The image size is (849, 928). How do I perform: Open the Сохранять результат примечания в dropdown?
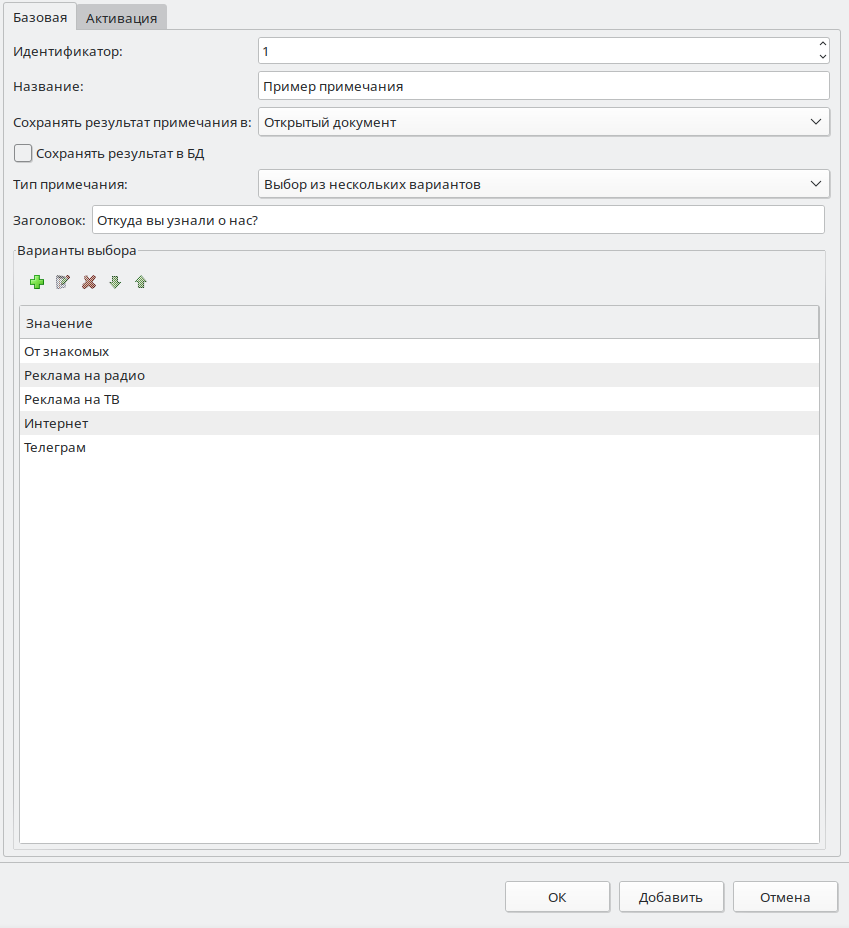(x=543, y=122)
